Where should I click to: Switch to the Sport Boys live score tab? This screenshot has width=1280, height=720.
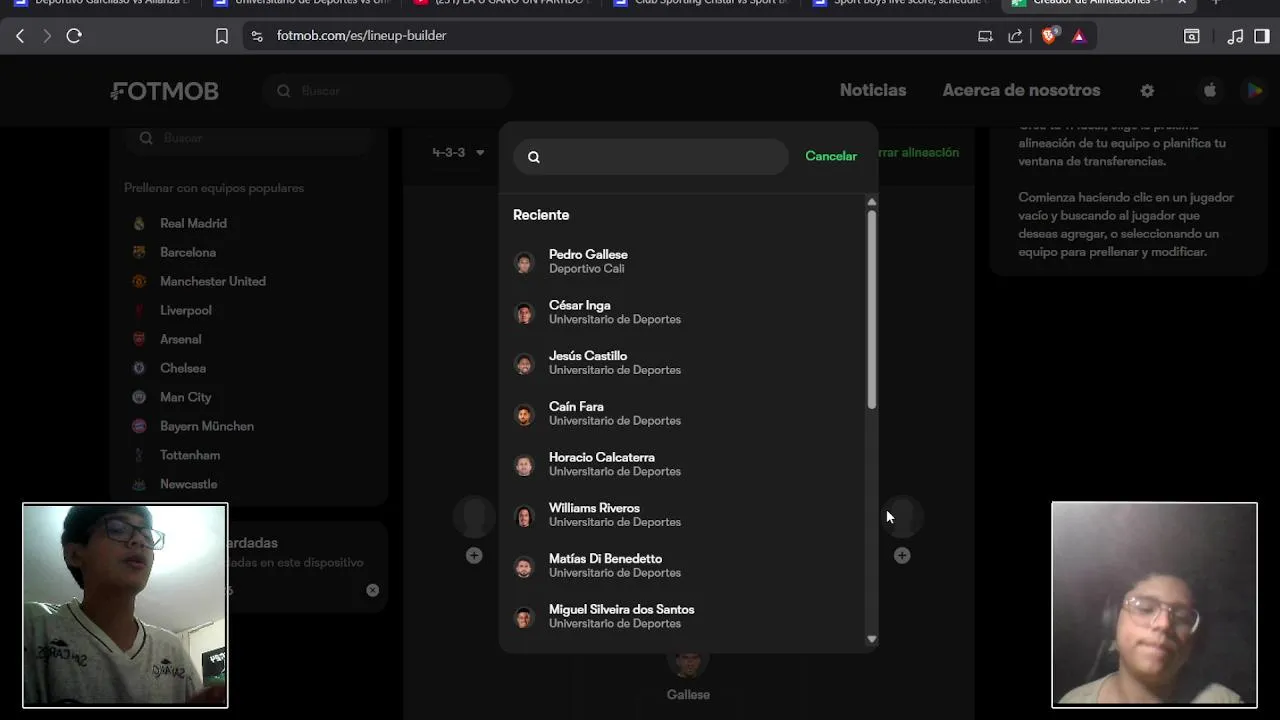(x=898, y=4)
